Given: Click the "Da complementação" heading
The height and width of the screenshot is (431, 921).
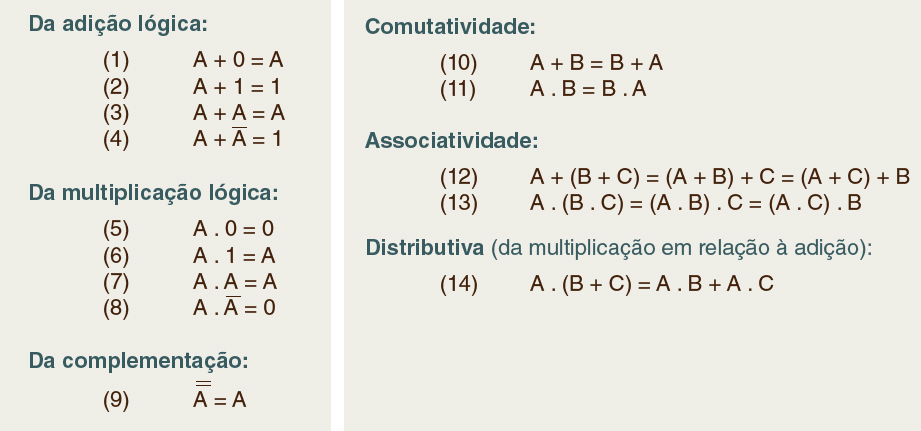Looking at the screenshot, I should [x=138, y=360].
